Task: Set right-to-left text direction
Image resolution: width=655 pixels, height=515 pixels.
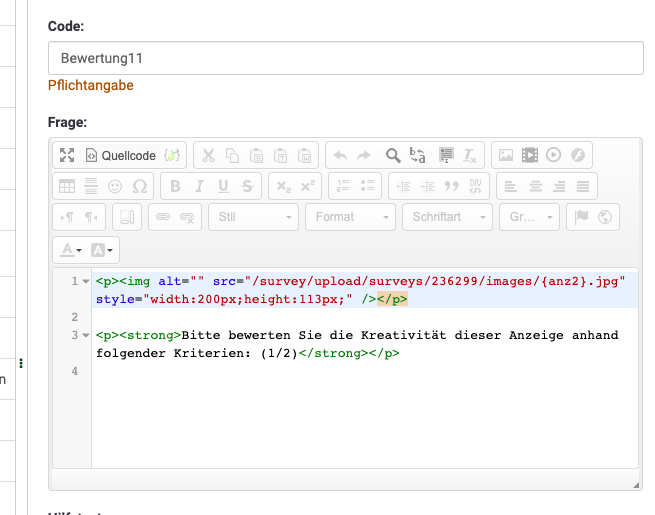Action: tap(91, 217)
